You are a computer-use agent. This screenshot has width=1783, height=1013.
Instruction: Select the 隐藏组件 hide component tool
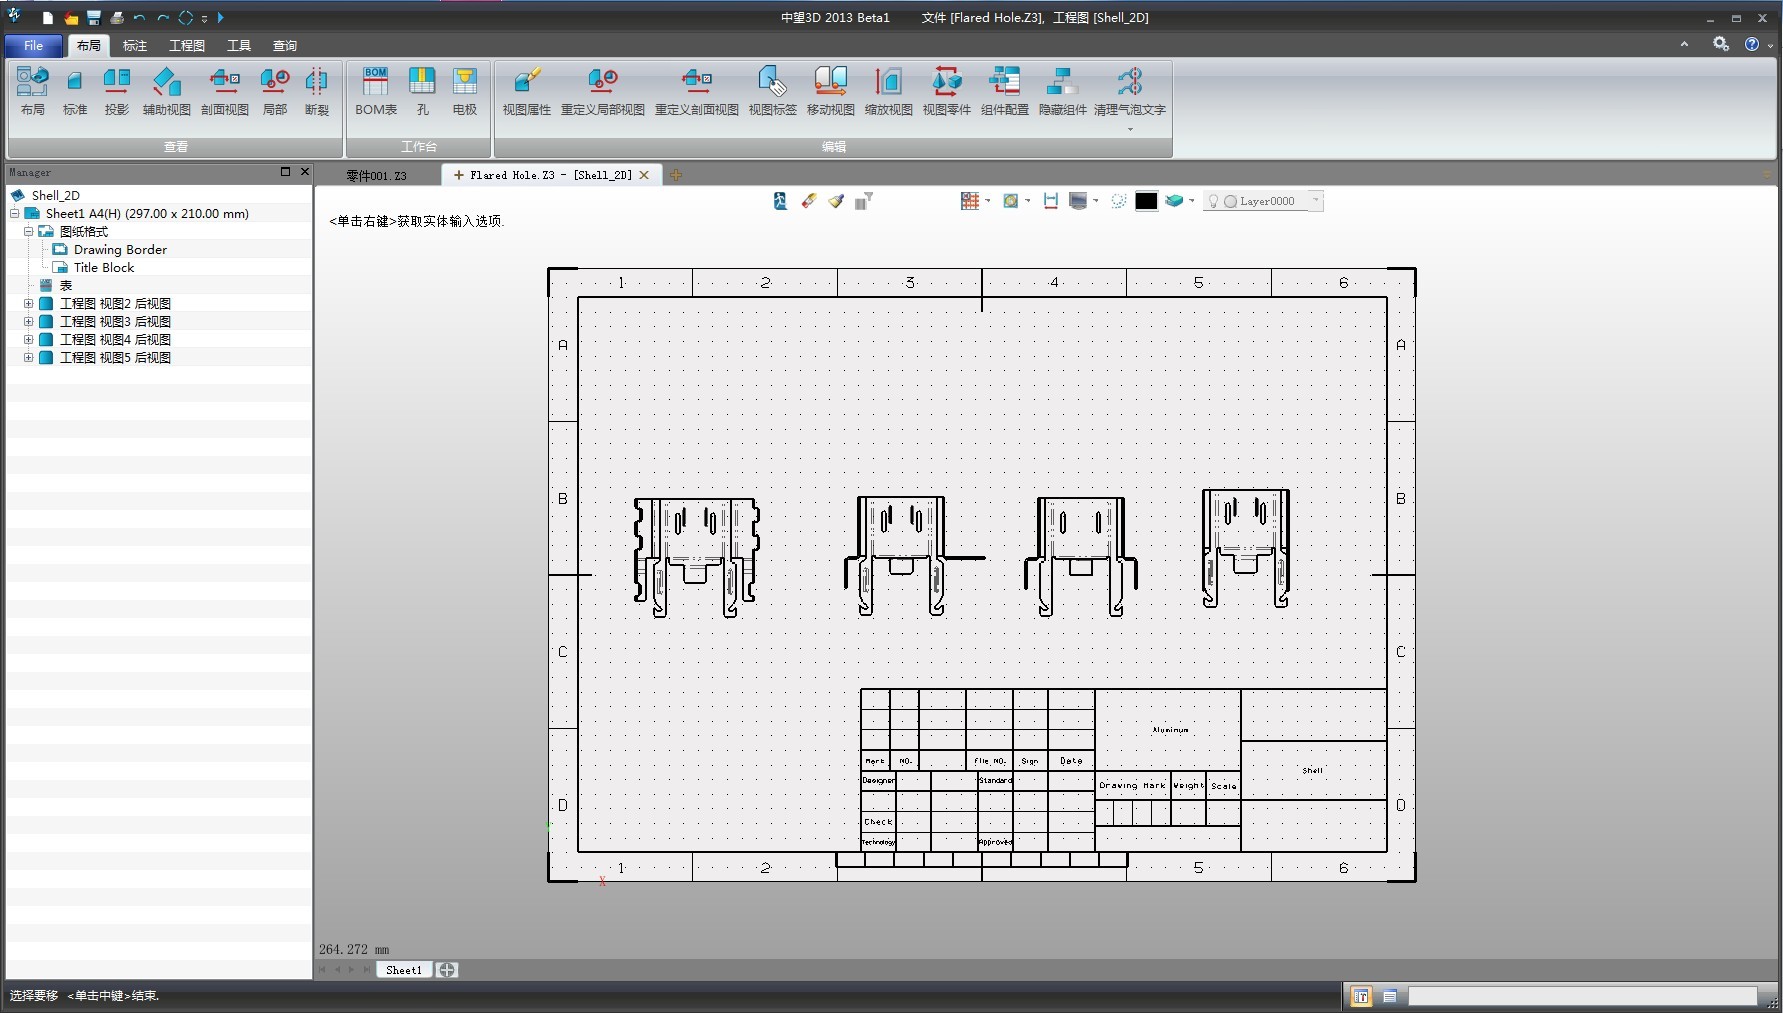pyautogui.click(x=1062, y=91)
